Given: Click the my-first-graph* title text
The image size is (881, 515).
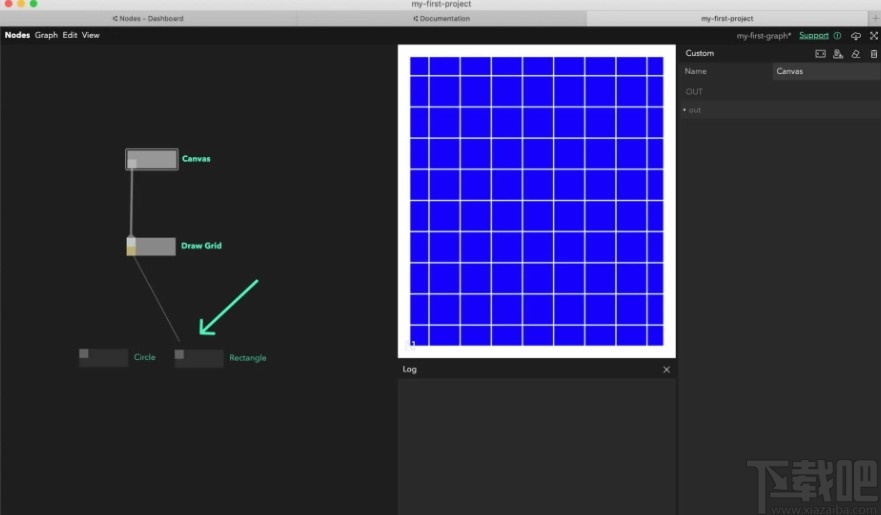Looking at the screenshot, I should [764, 35].
